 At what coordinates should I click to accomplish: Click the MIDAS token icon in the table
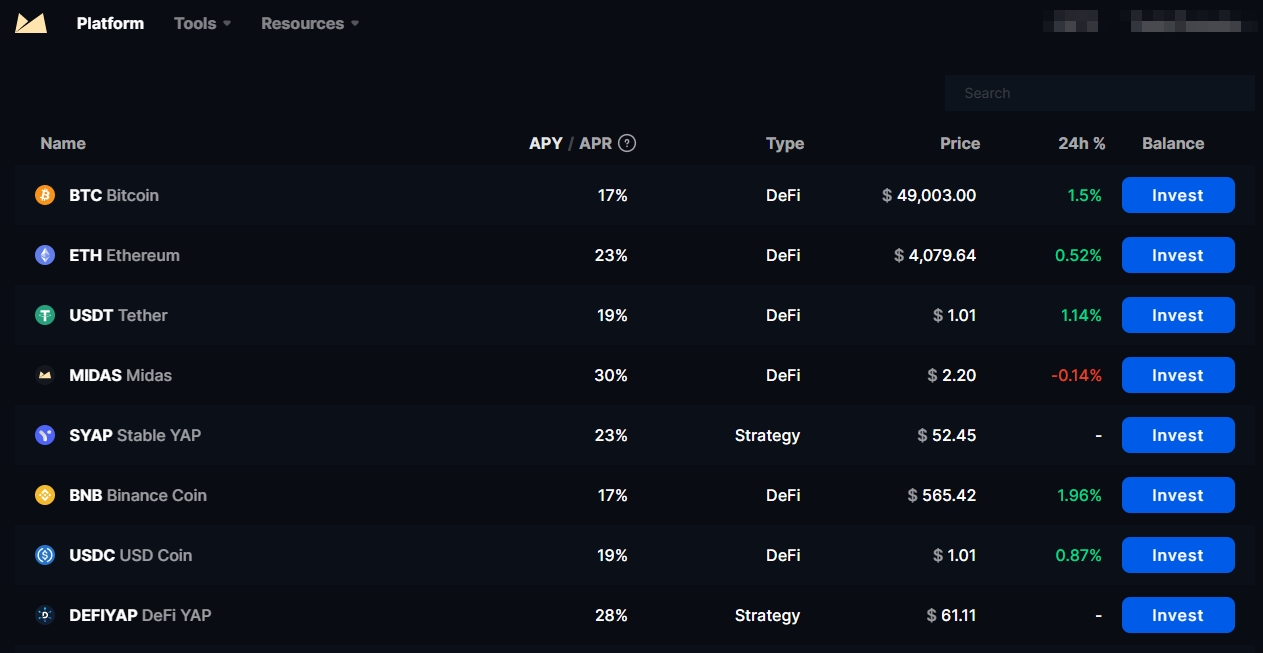(x=45, y=375)
